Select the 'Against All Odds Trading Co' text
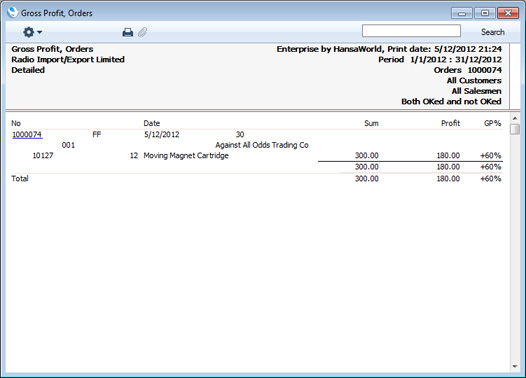The width and height of the screenshot is (526, 378). pos(262,145)
